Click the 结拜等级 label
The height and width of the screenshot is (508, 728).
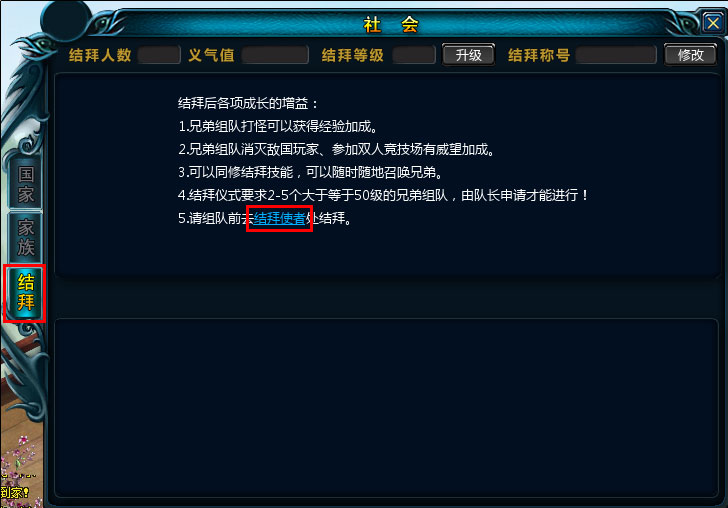pos(352,55)
